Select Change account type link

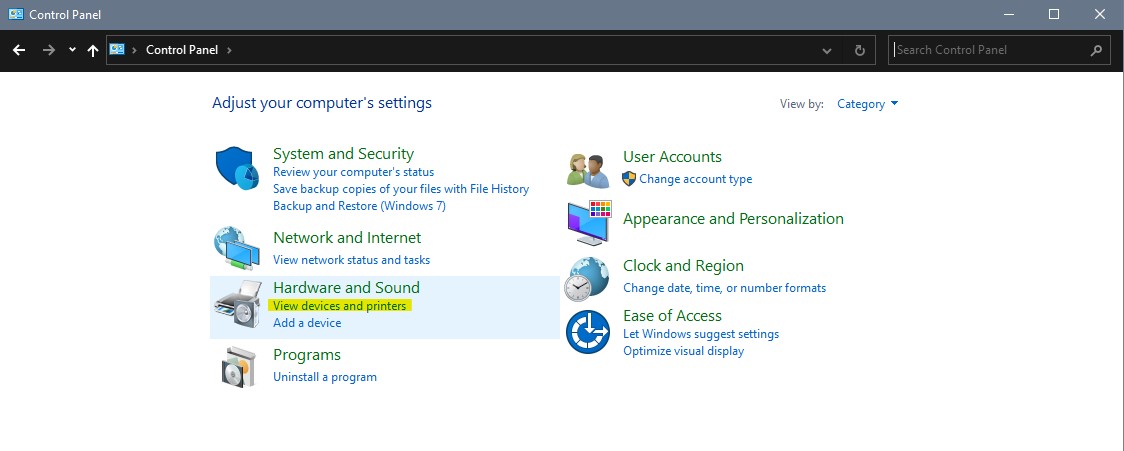(695, 179)
